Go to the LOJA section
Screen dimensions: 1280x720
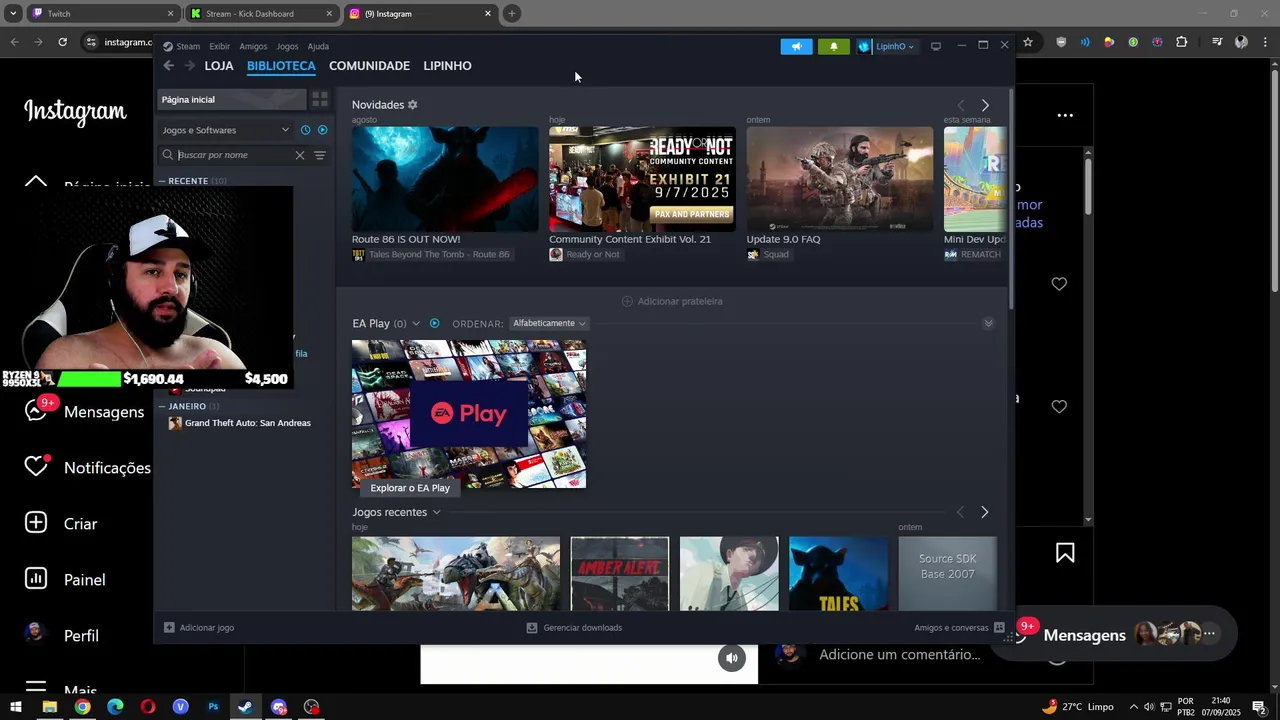point(219,66)
